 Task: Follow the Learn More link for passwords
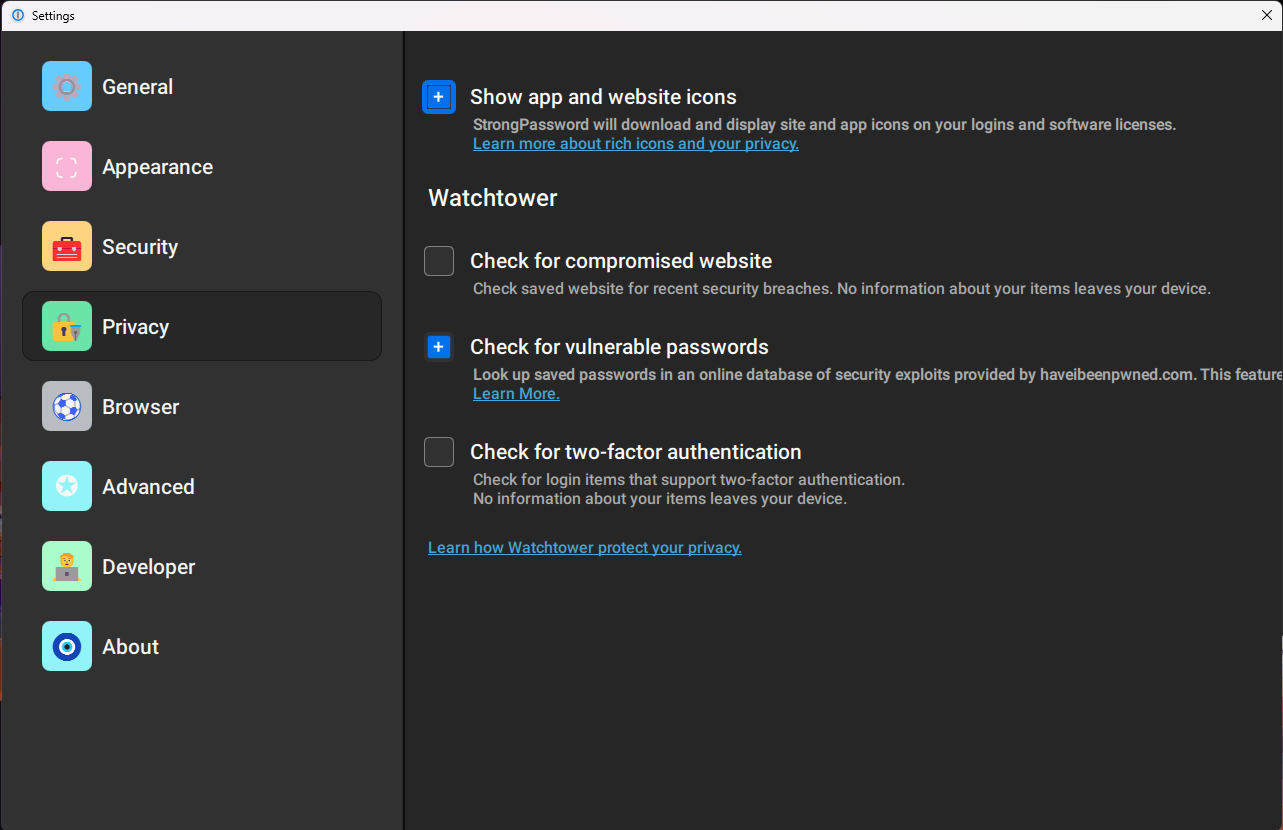pos(516,394)
